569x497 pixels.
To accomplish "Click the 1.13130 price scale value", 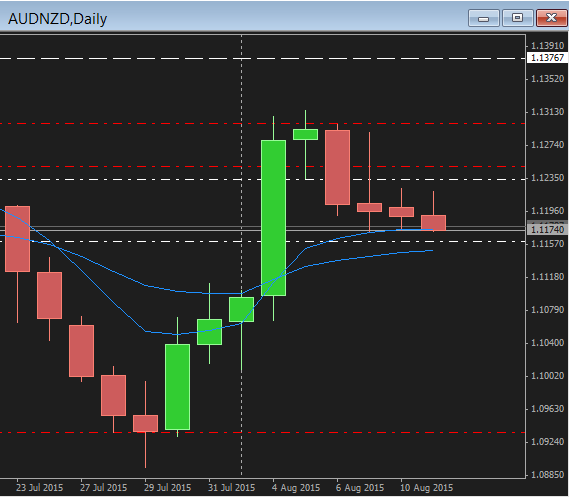I will coord(547,112).
